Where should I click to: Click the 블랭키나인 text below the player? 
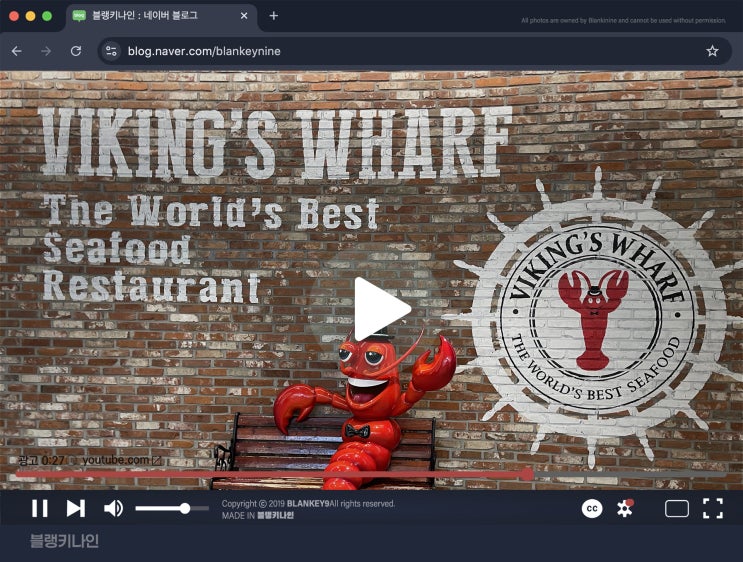[64, 541]
